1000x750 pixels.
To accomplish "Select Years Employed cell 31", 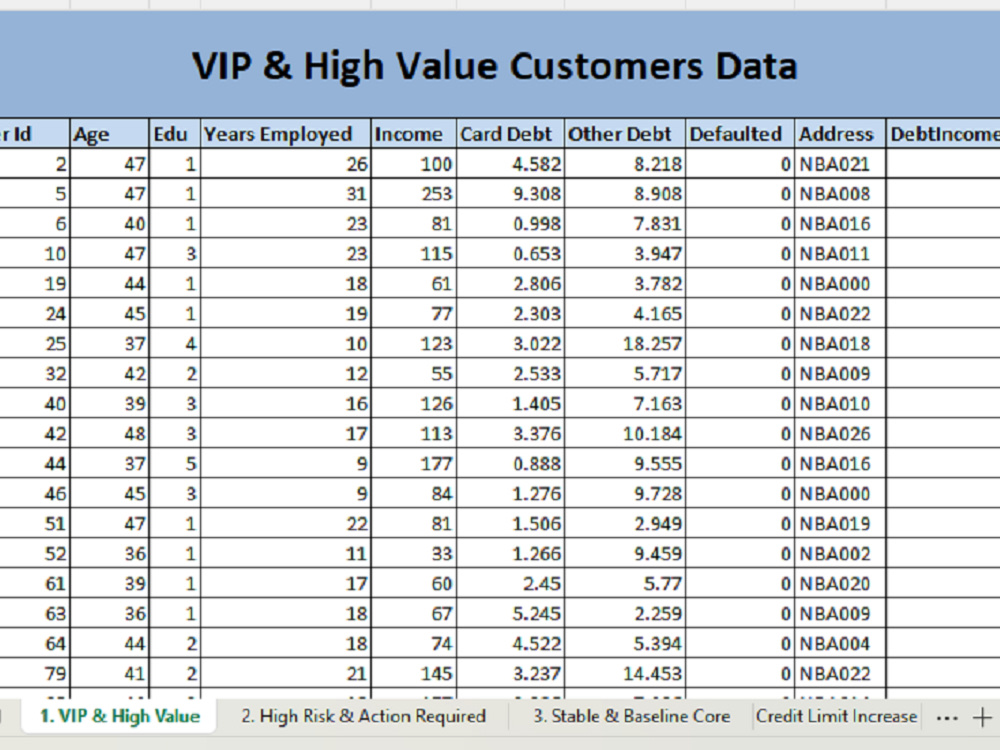I will coord(286,194).
